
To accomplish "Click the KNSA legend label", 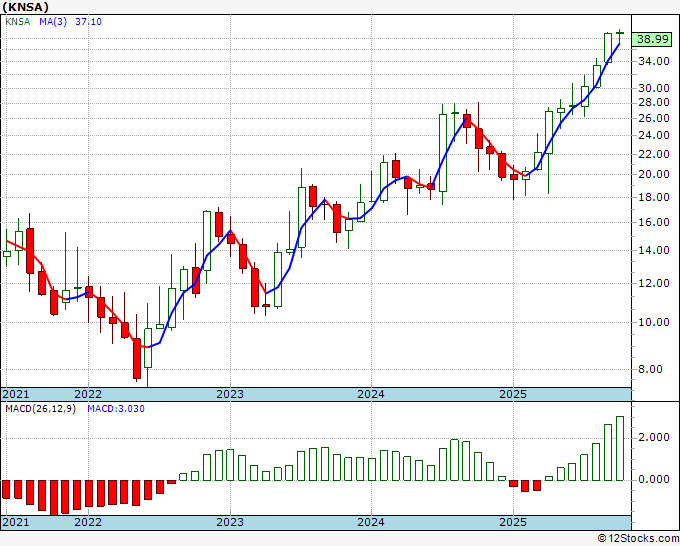I will coord(17,22).
